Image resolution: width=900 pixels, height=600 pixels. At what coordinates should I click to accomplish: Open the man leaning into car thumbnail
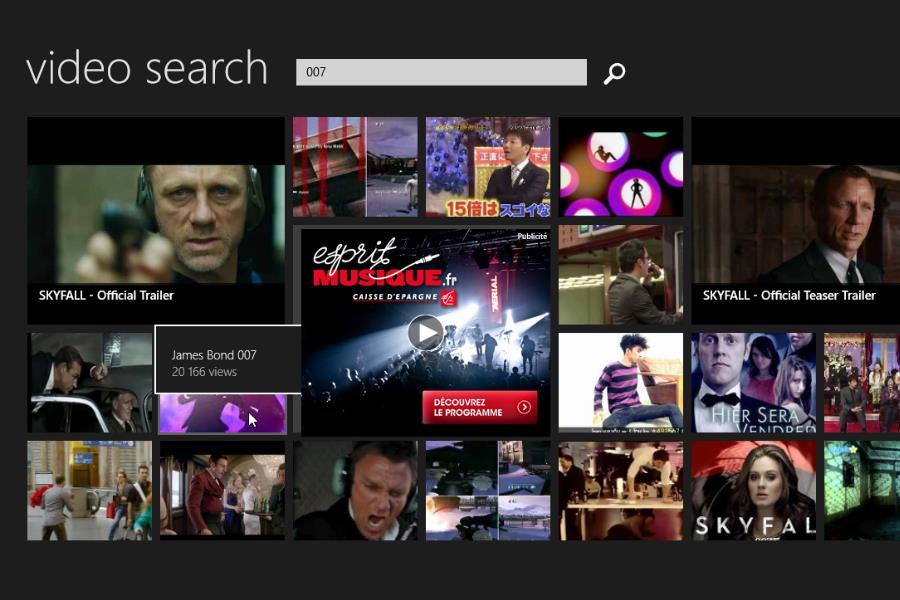click(90, 382)
